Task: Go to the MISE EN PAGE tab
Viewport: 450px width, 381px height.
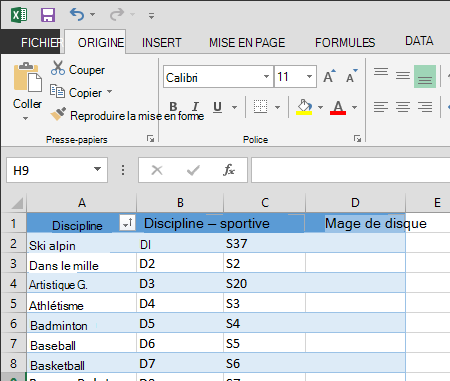Action: [x=247, y=43]
